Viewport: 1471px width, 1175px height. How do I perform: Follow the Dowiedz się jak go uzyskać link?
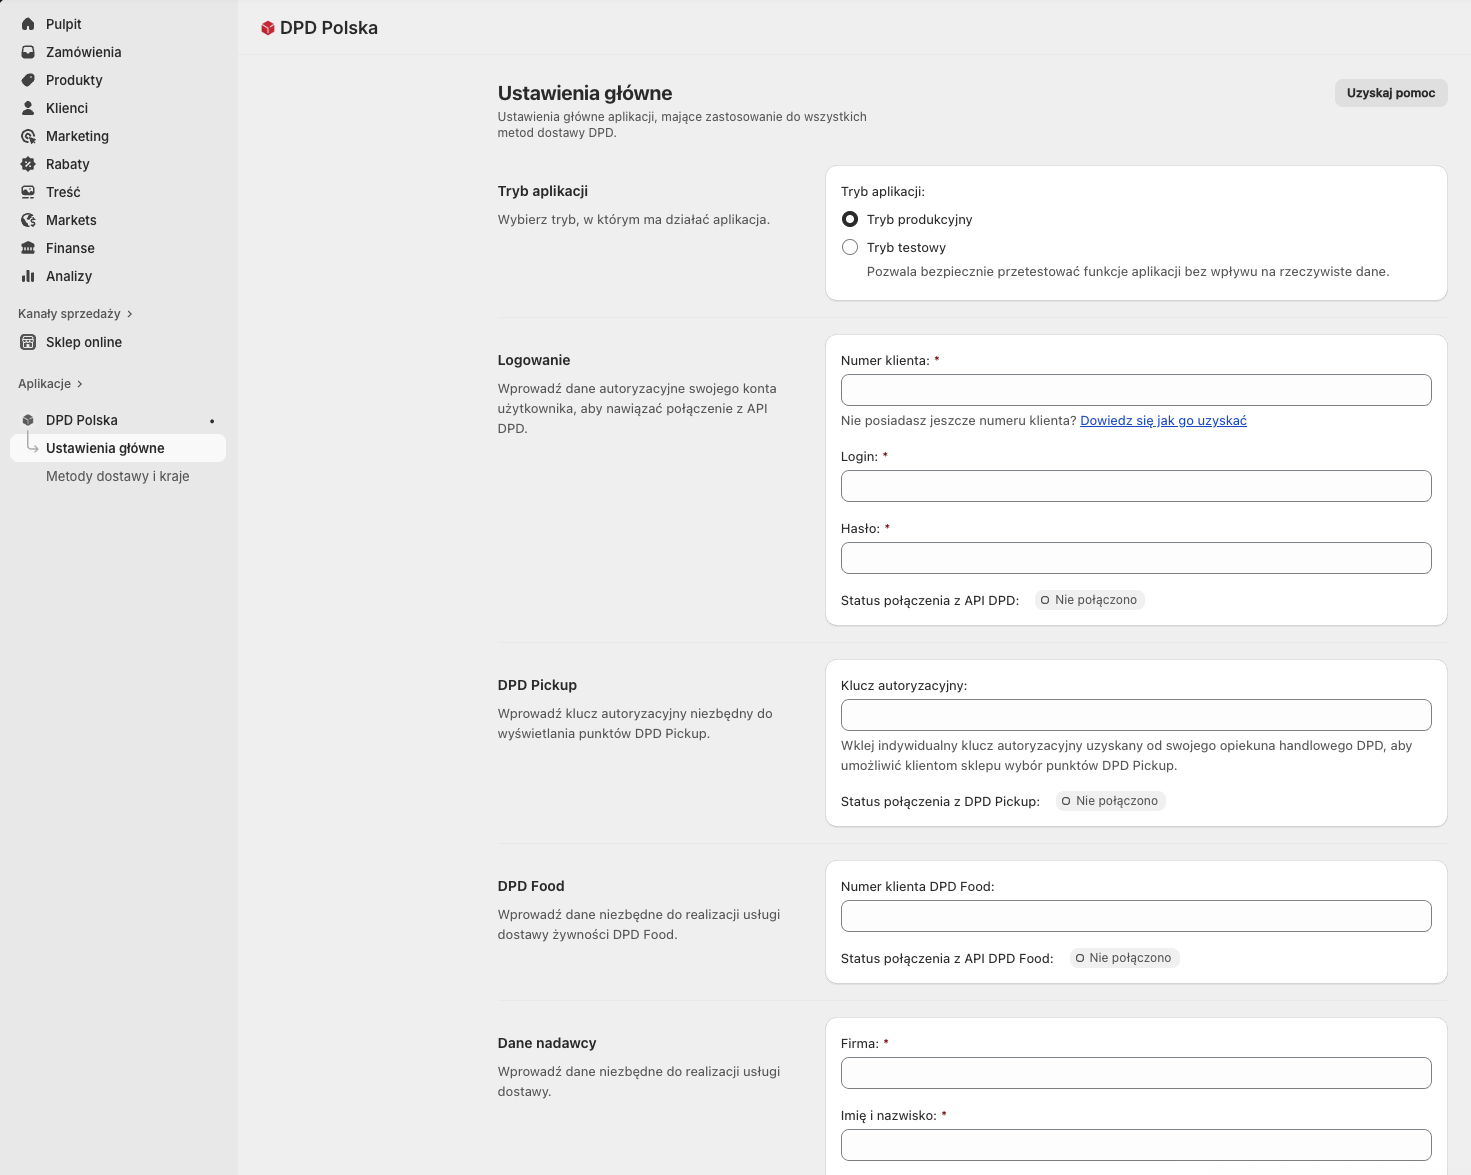(x=1163, y=421)
